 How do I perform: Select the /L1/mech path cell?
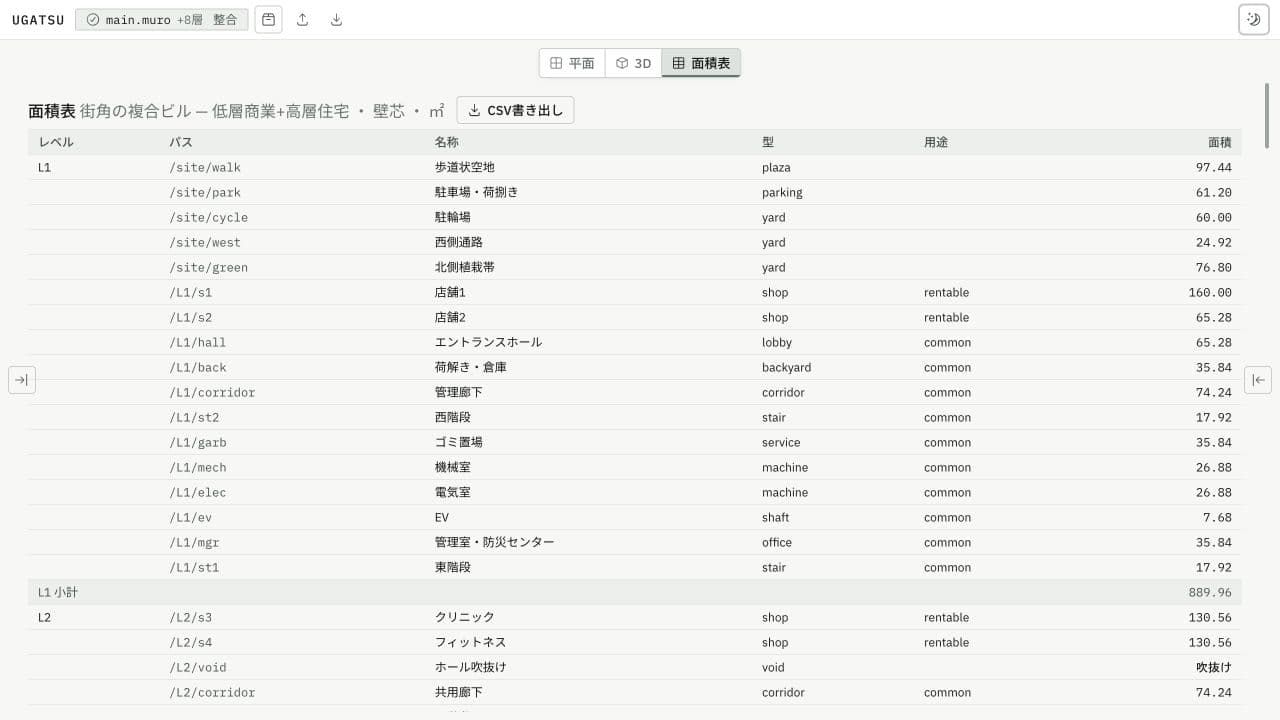198,467
